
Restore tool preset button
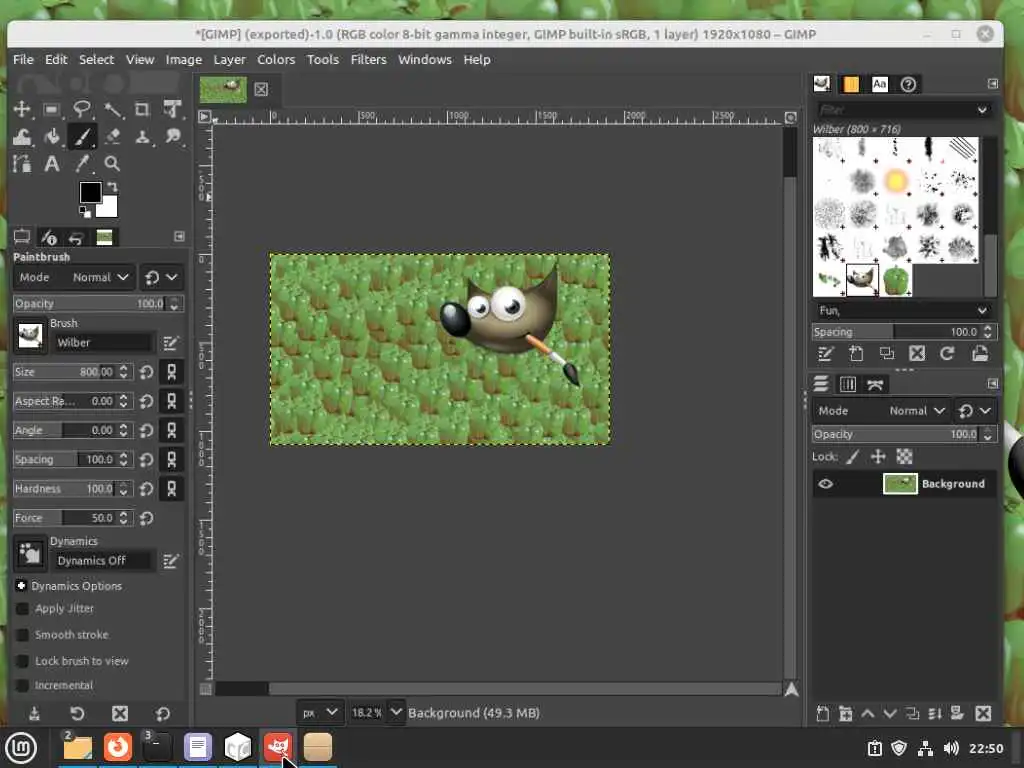(x=76, y=714)
